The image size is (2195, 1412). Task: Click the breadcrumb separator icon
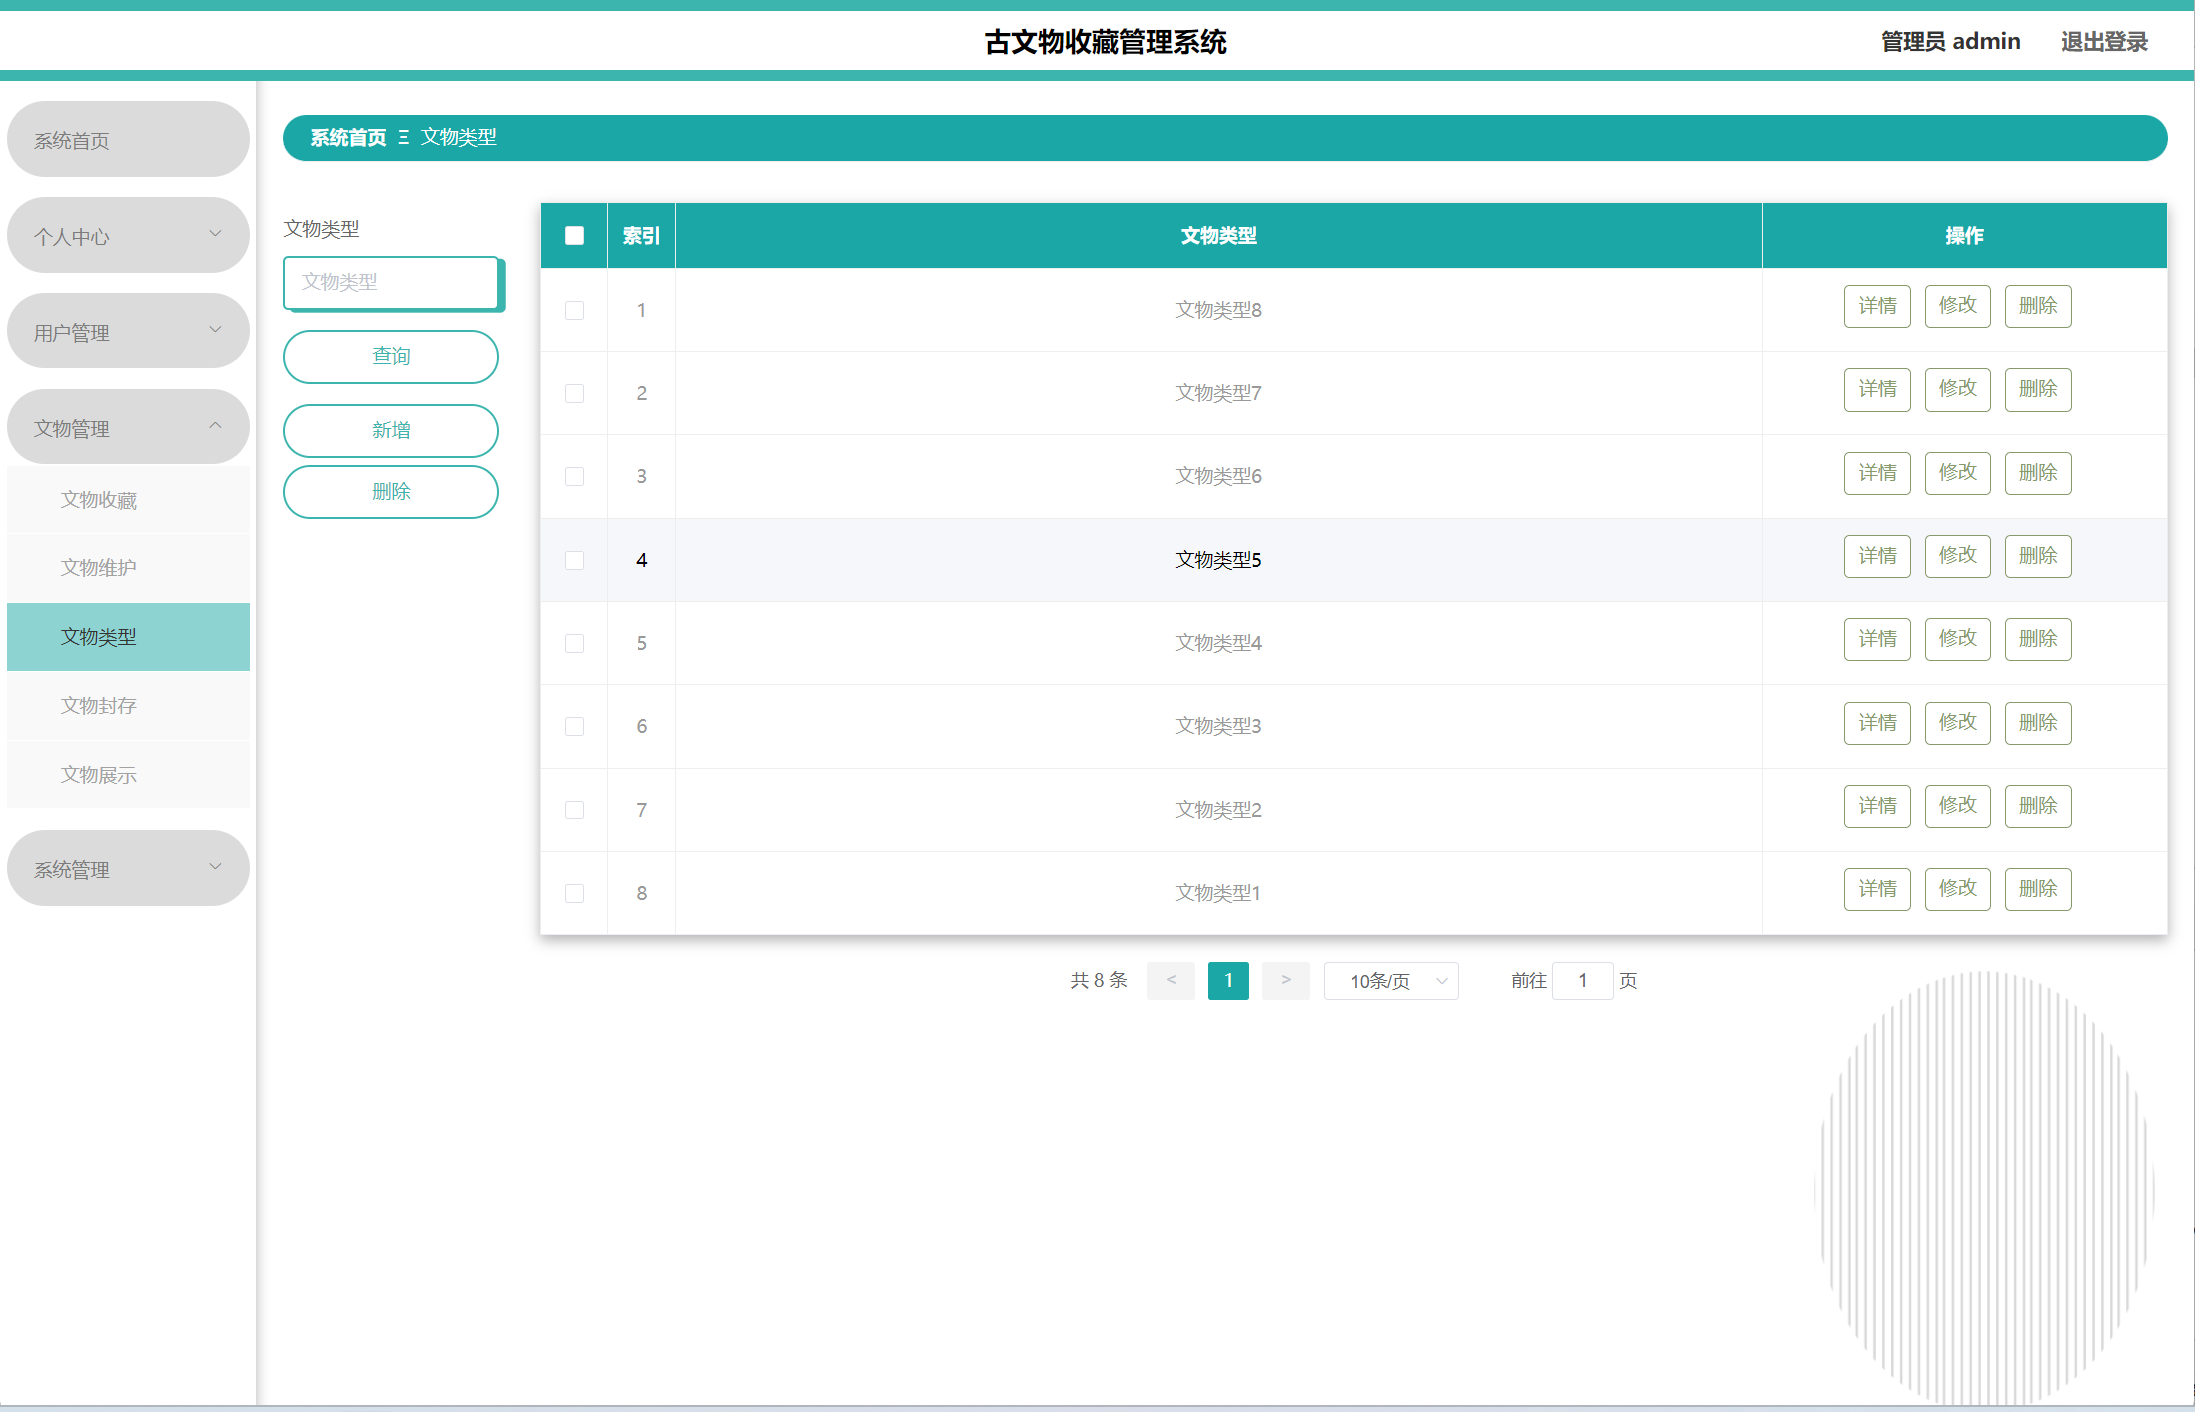click(404, 137)
